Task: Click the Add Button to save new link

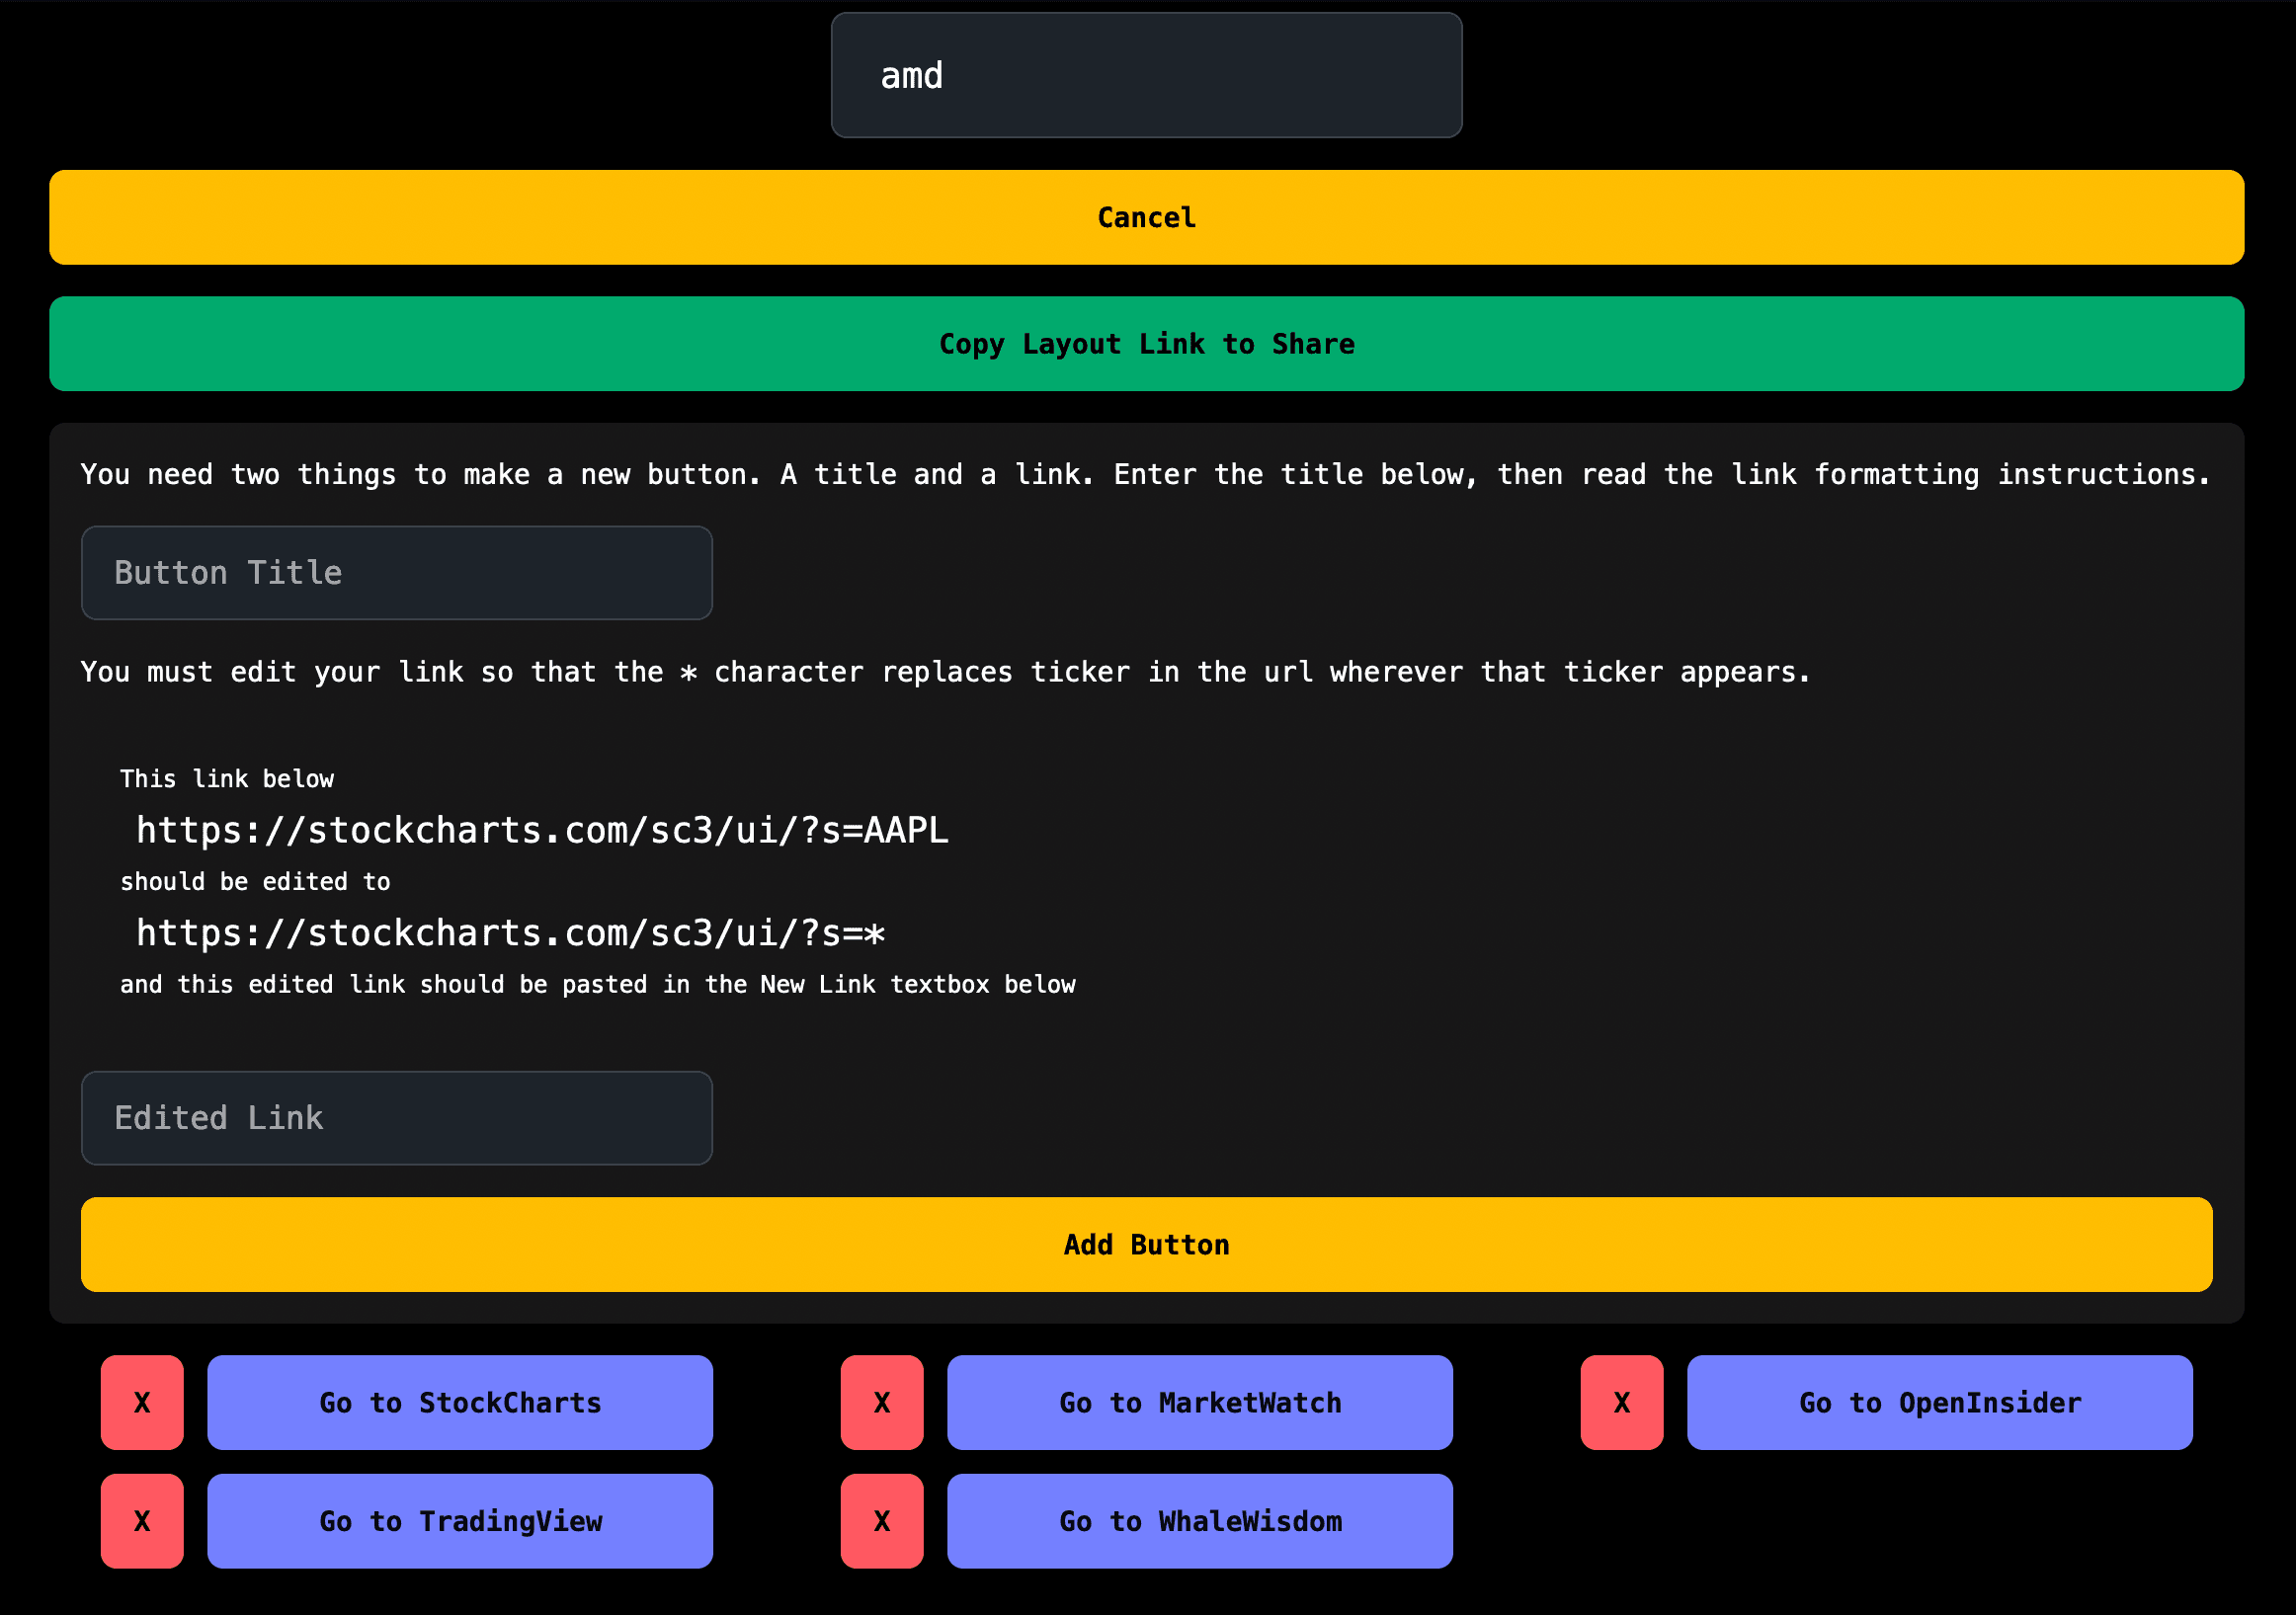Action: pos(1146,1245)
